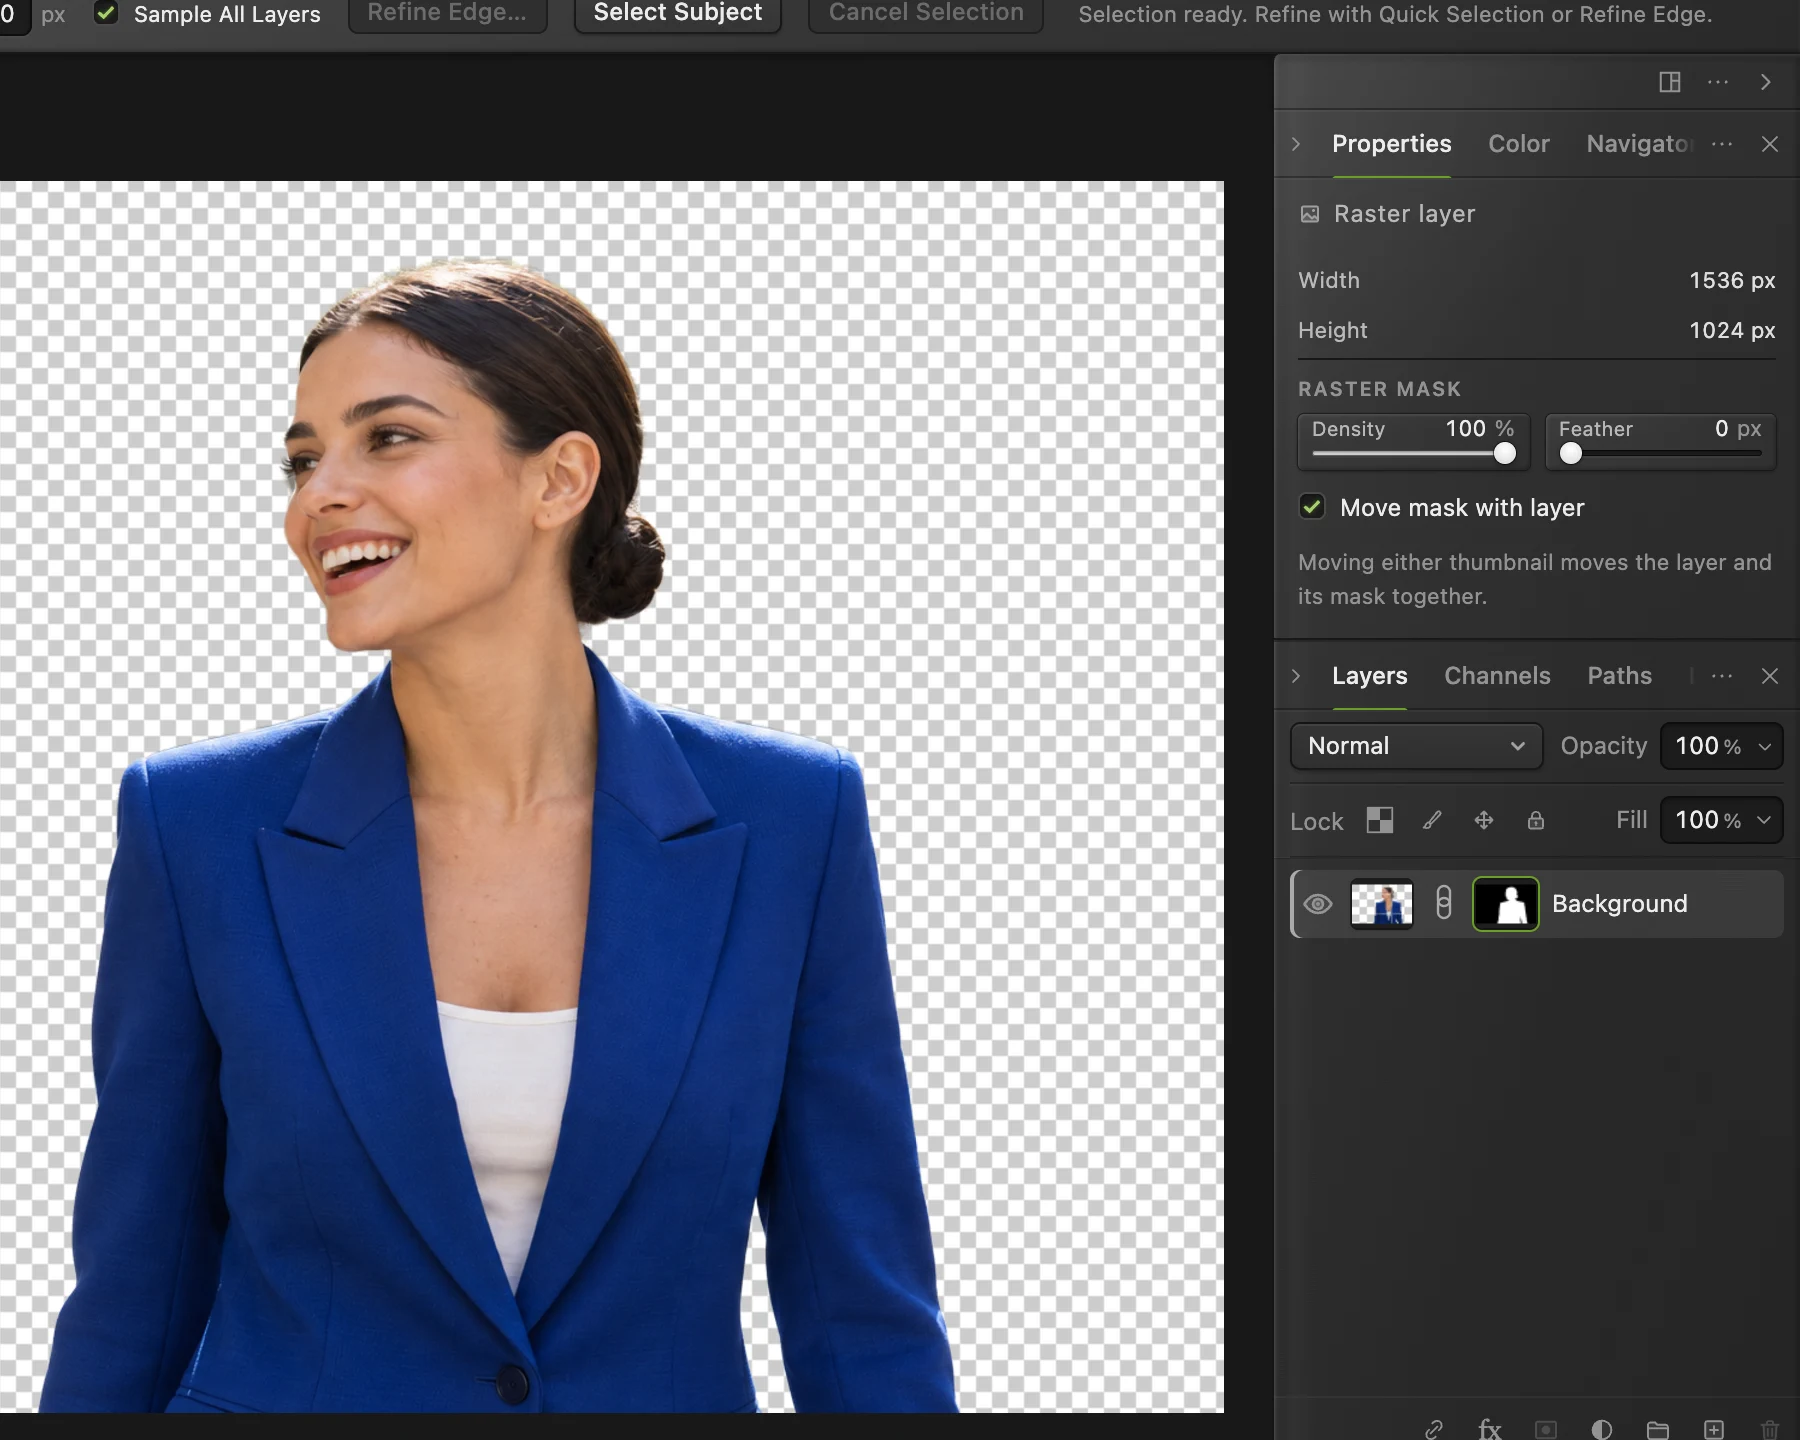The height and width of the screenshot is (1440, 1800).
Task: Create a new layer group folder
Action: click(x=1658, y=1429)
